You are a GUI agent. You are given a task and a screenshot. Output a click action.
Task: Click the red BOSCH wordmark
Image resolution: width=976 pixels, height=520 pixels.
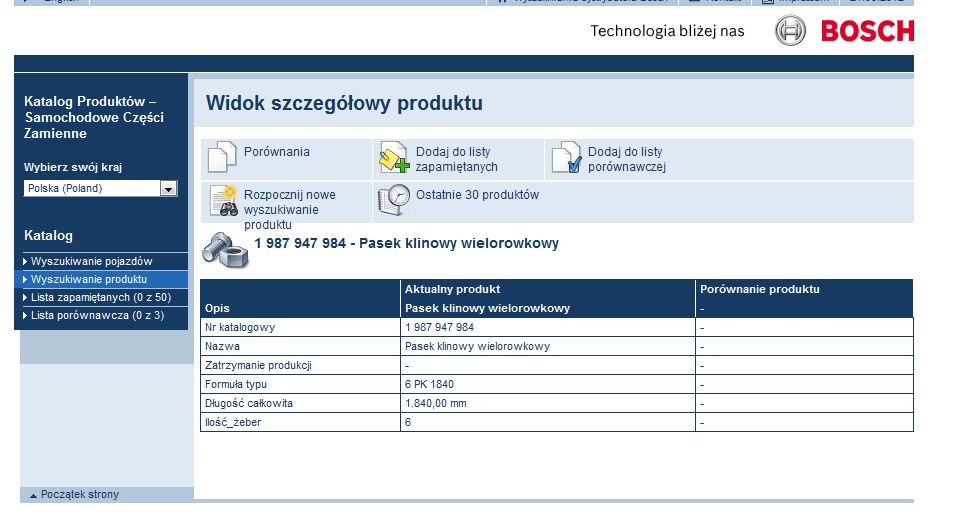coord(868,31)
